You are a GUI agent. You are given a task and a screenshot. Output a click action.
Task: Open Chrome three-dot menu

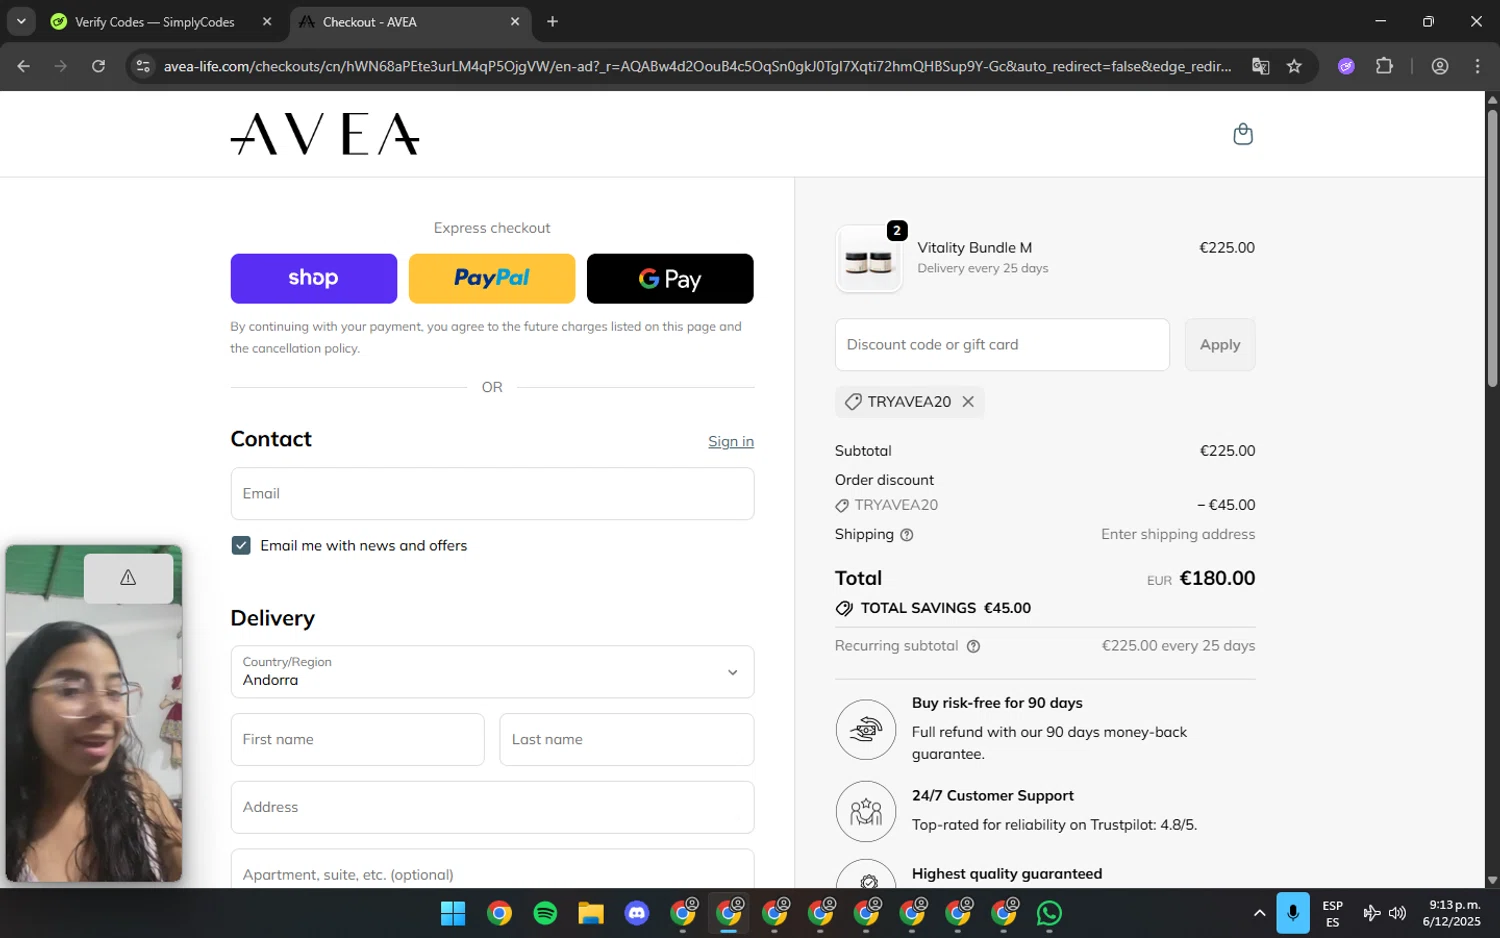tap(1477, 66)
